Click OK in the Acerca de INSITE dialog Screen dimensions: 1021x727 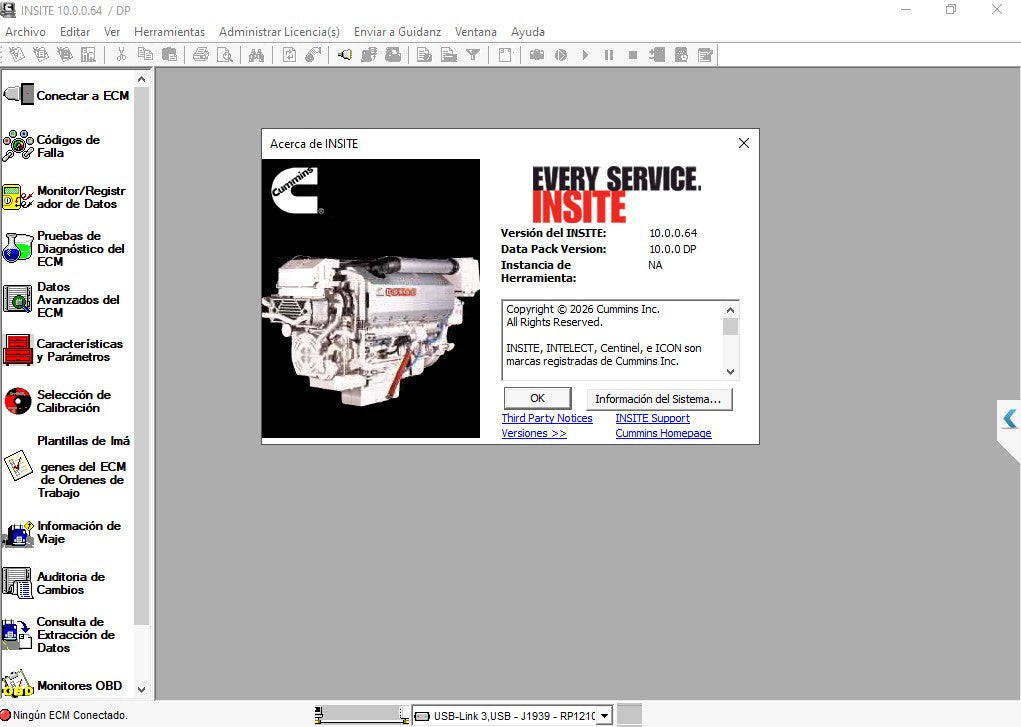537,399
